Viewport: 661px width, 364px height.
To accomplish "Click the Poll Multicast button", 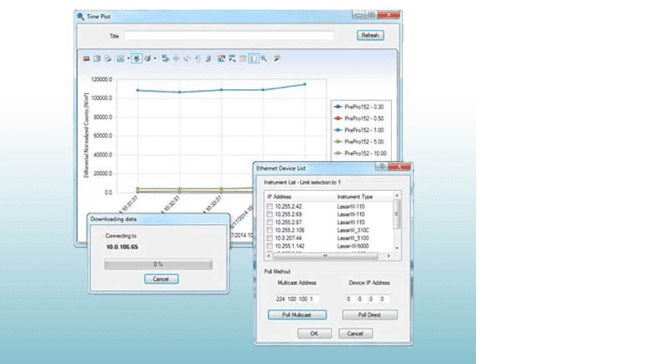I will (x=297, y=315).
